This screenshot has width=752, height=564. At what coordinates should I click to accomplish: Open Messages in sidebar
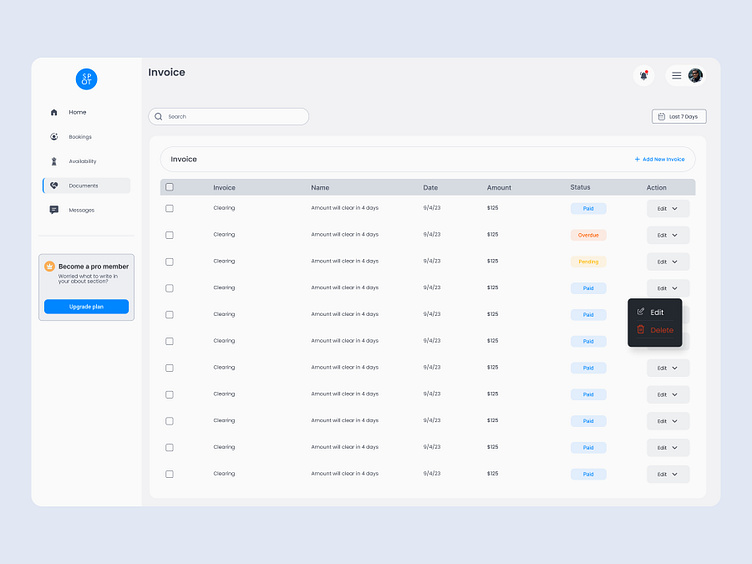[81, 210]
